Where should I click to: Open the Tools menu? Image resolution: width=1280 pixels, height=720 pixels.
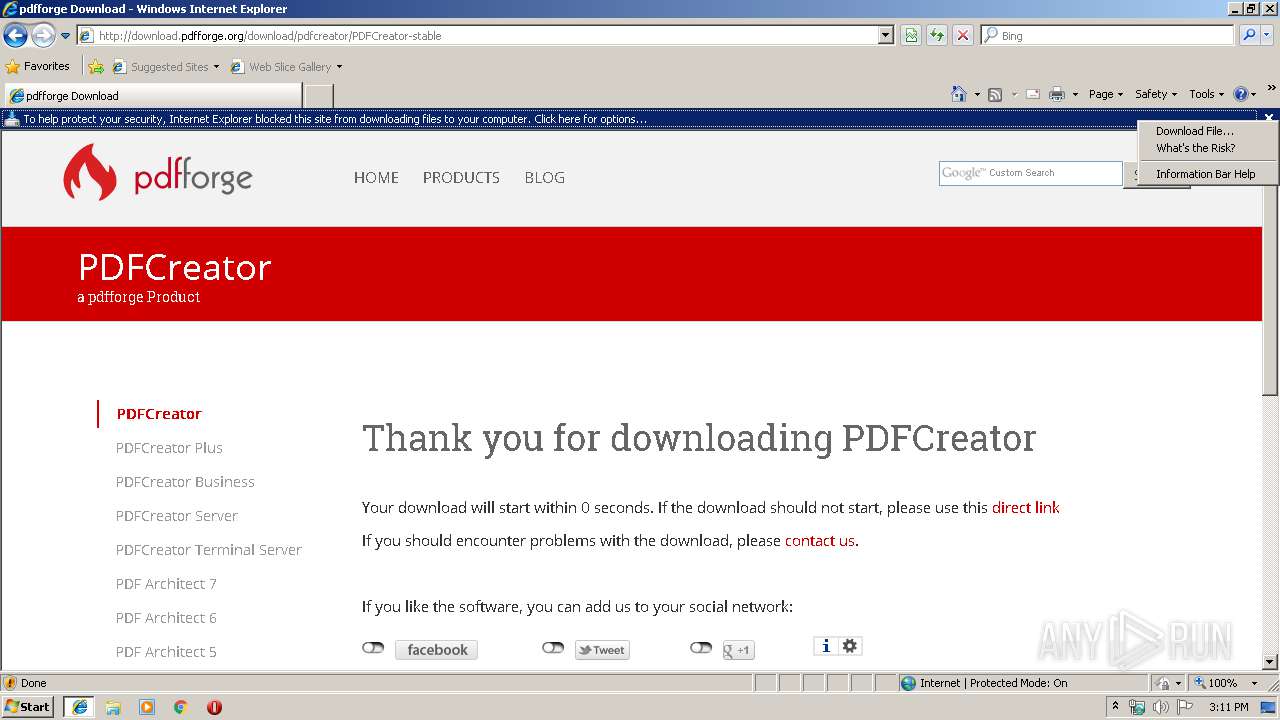click(x=1207, y=94)
